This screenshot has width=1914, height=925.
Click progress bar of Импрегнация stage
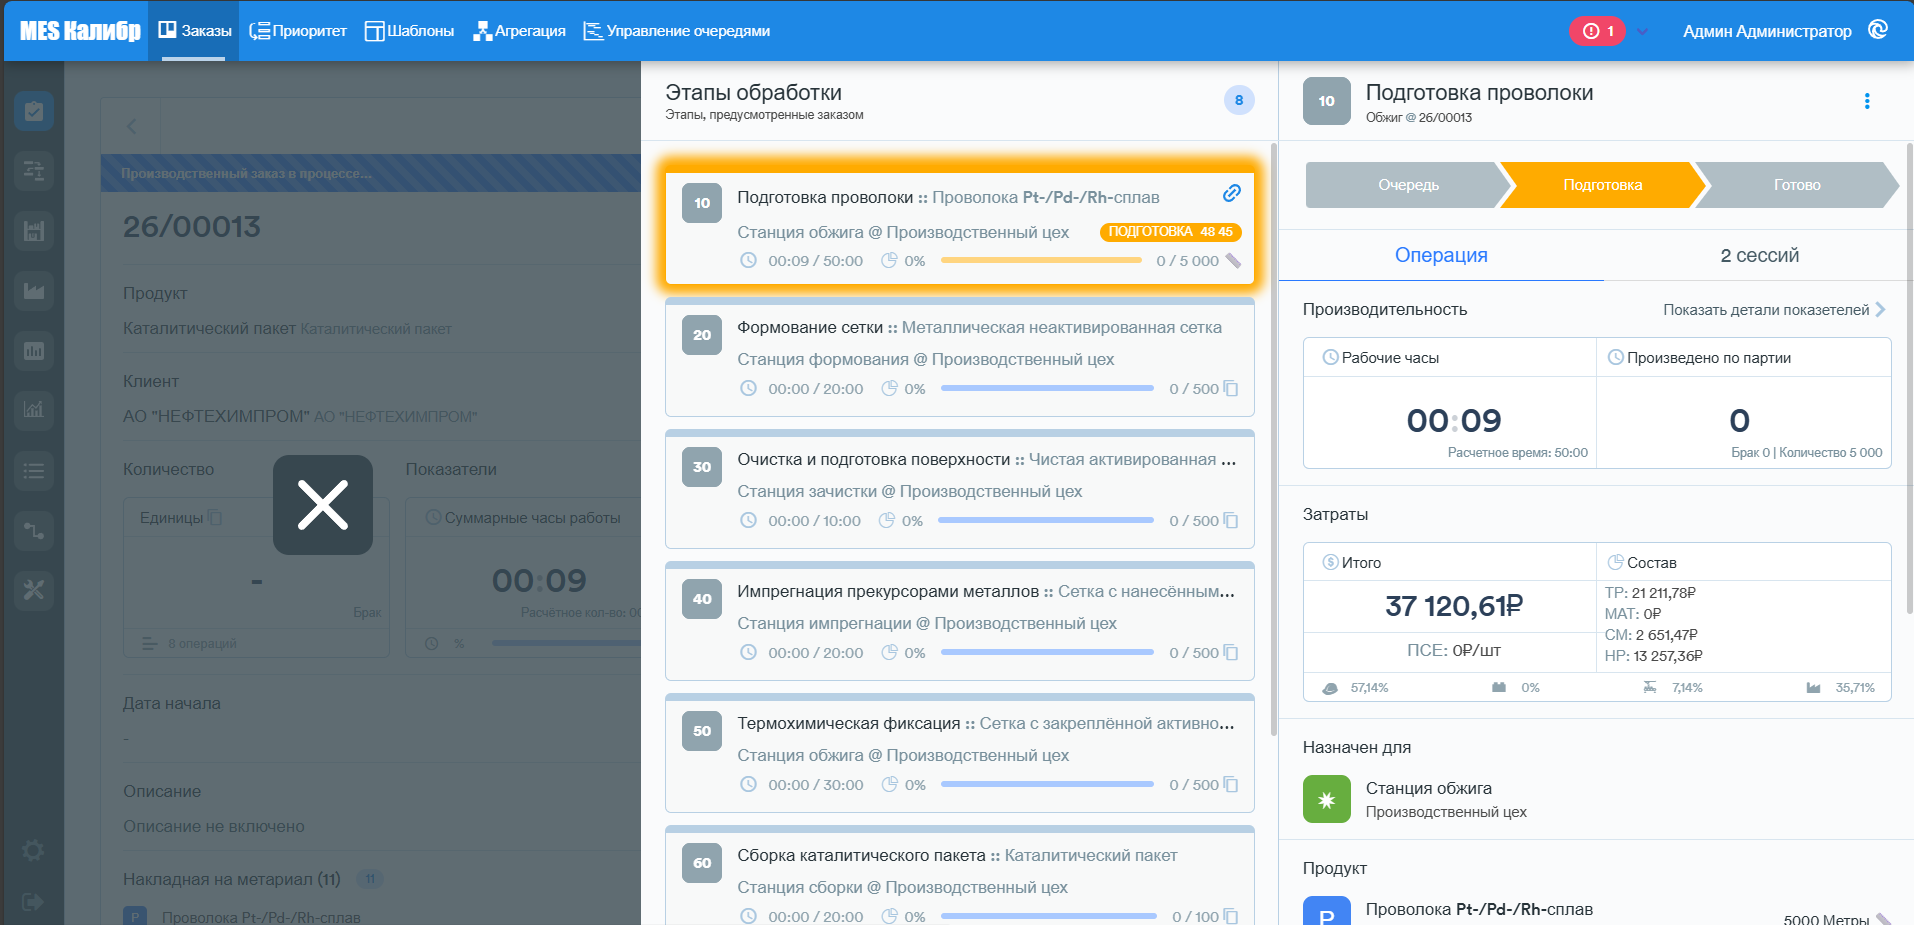pos(1047,652)
